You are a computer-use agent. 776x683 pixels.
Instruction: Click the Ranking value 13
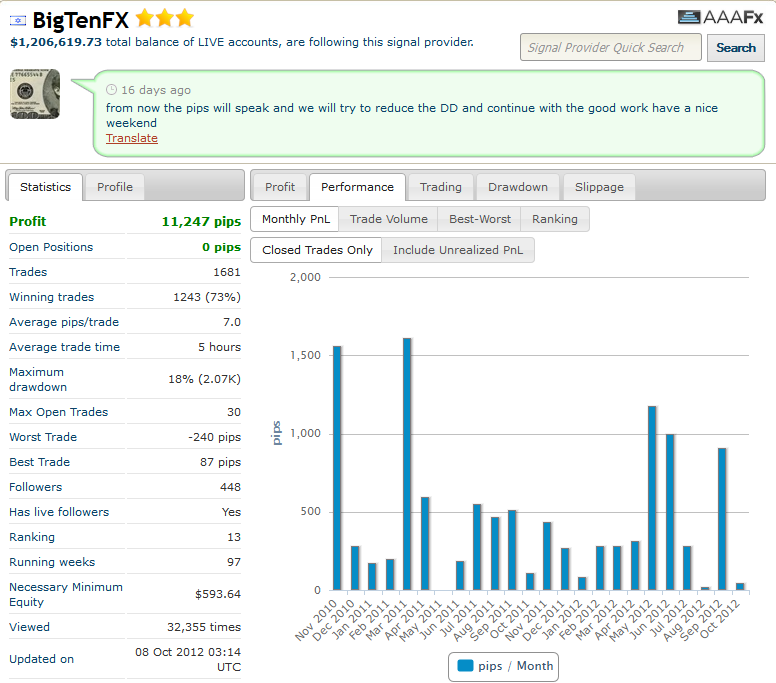[x=234, y=537]
